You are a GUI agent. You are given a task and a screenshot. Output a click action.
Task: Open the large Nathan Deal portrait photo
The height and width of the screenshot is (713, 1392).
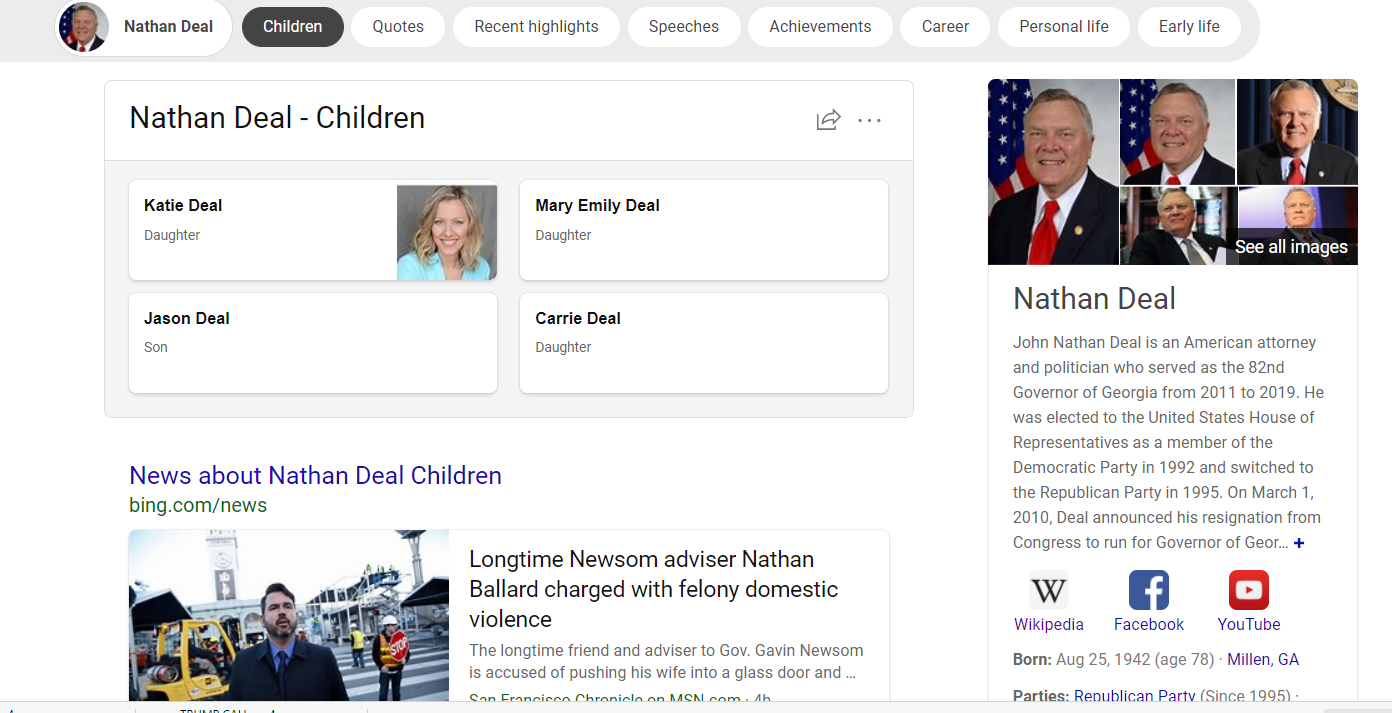pyautogui.click(x=1053, y=172)
